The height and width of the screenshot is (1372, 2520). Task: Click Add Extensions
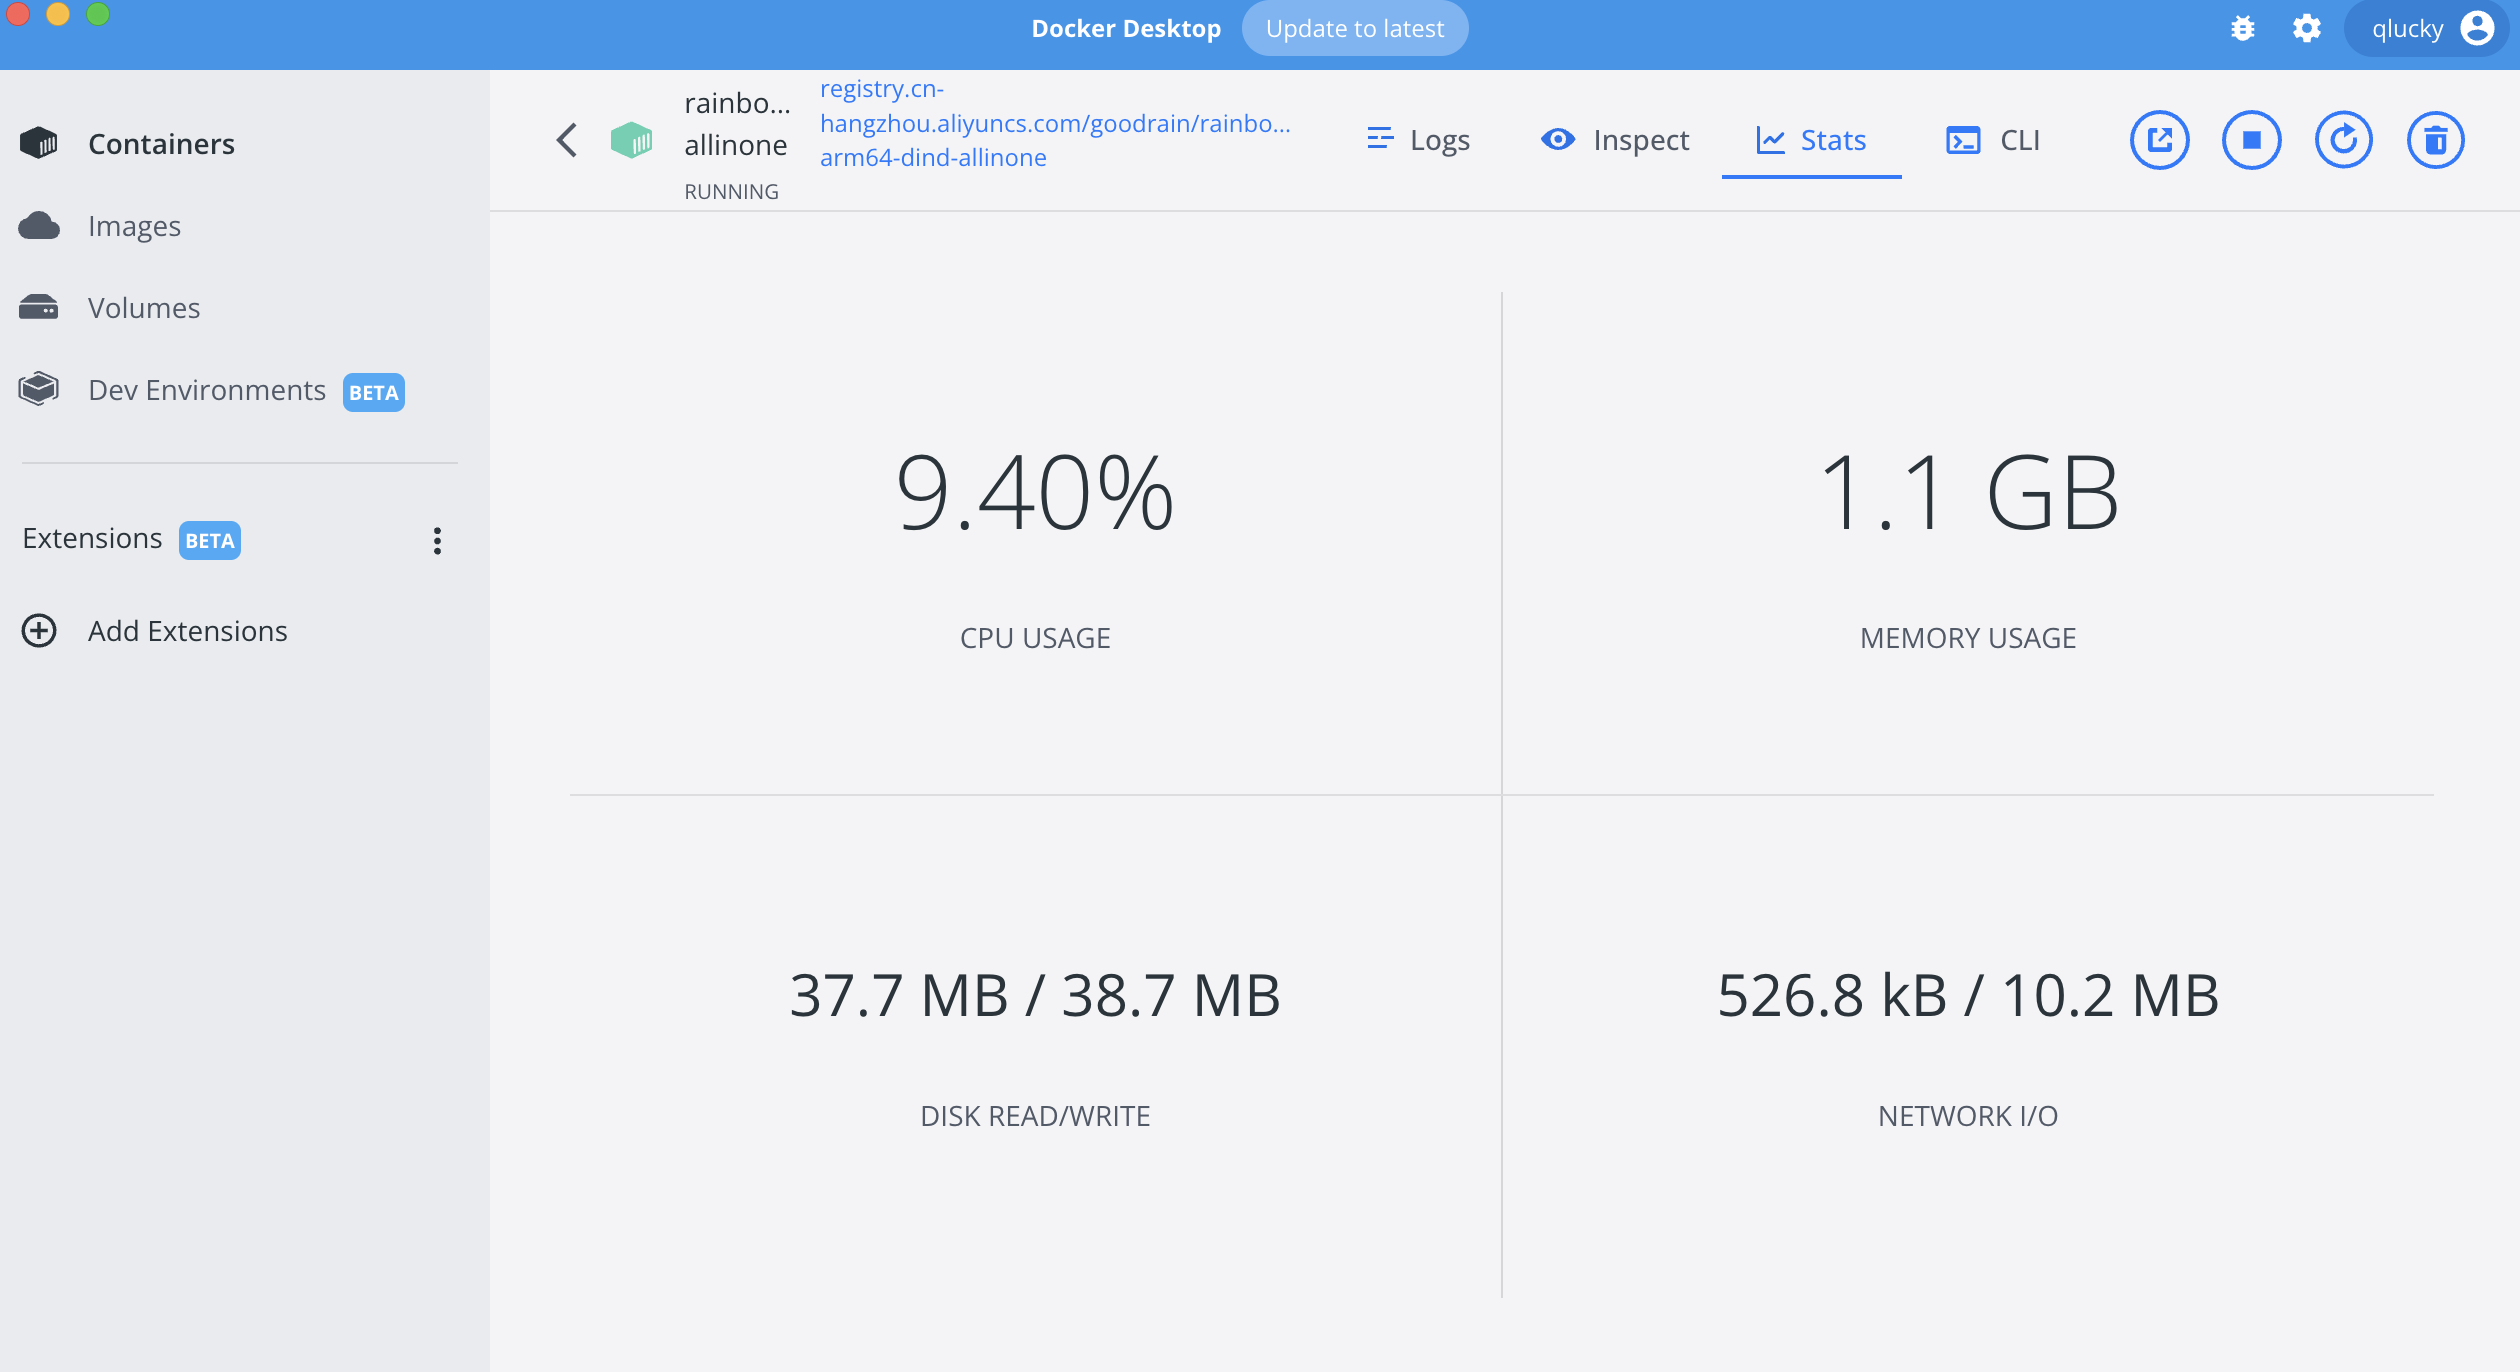click(187, 631)
